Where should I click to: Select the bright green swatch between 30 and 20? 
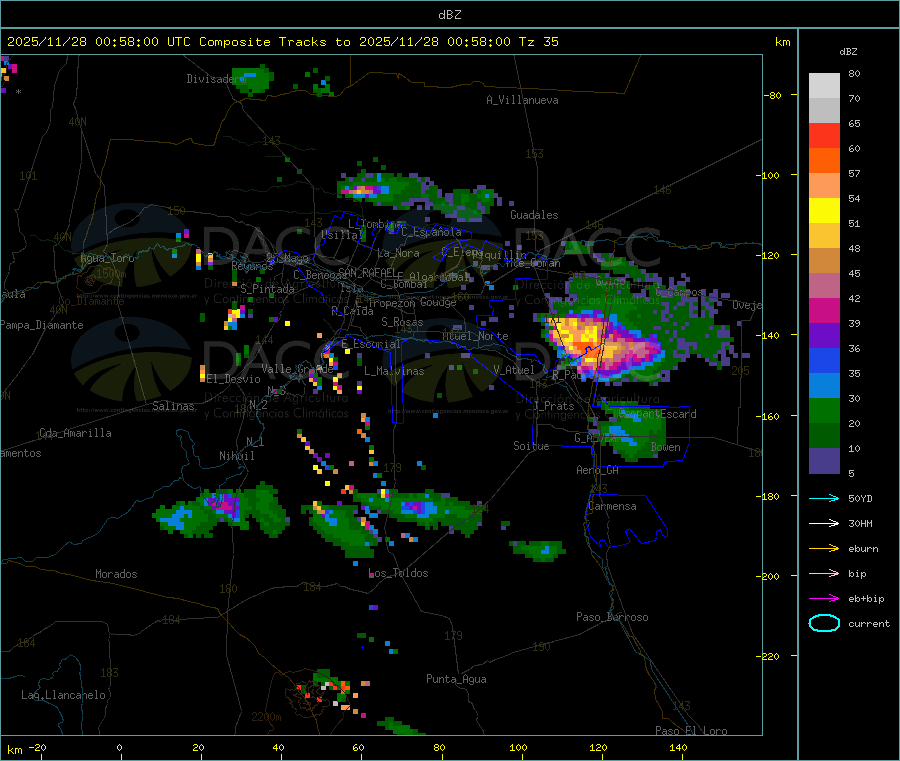point(824,410)
